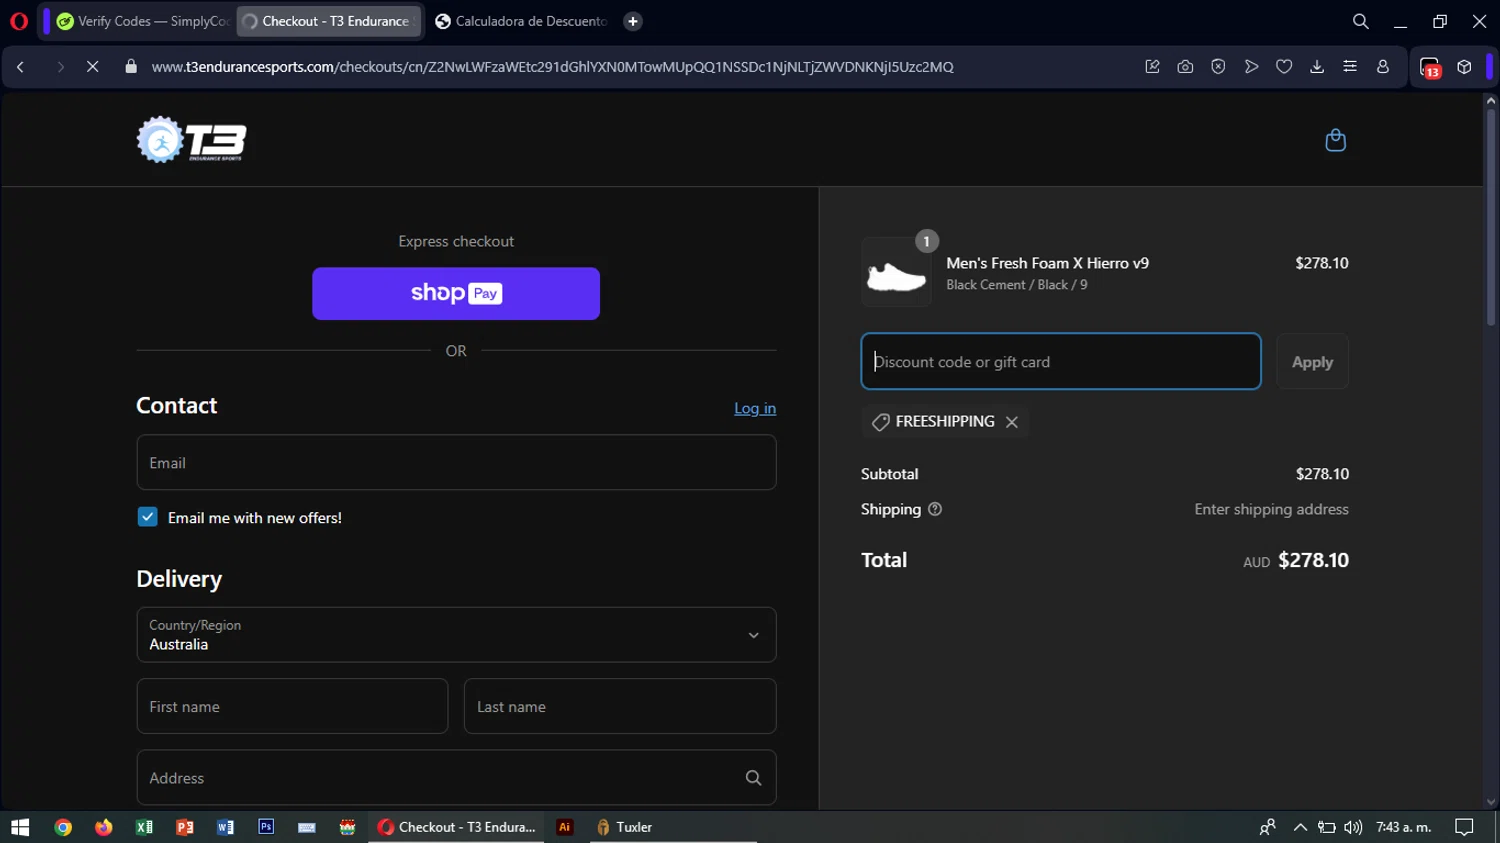1500x843 pixels.
Task: Switch to Checkout T3 Endurance tab
Action: pos(329,21)
